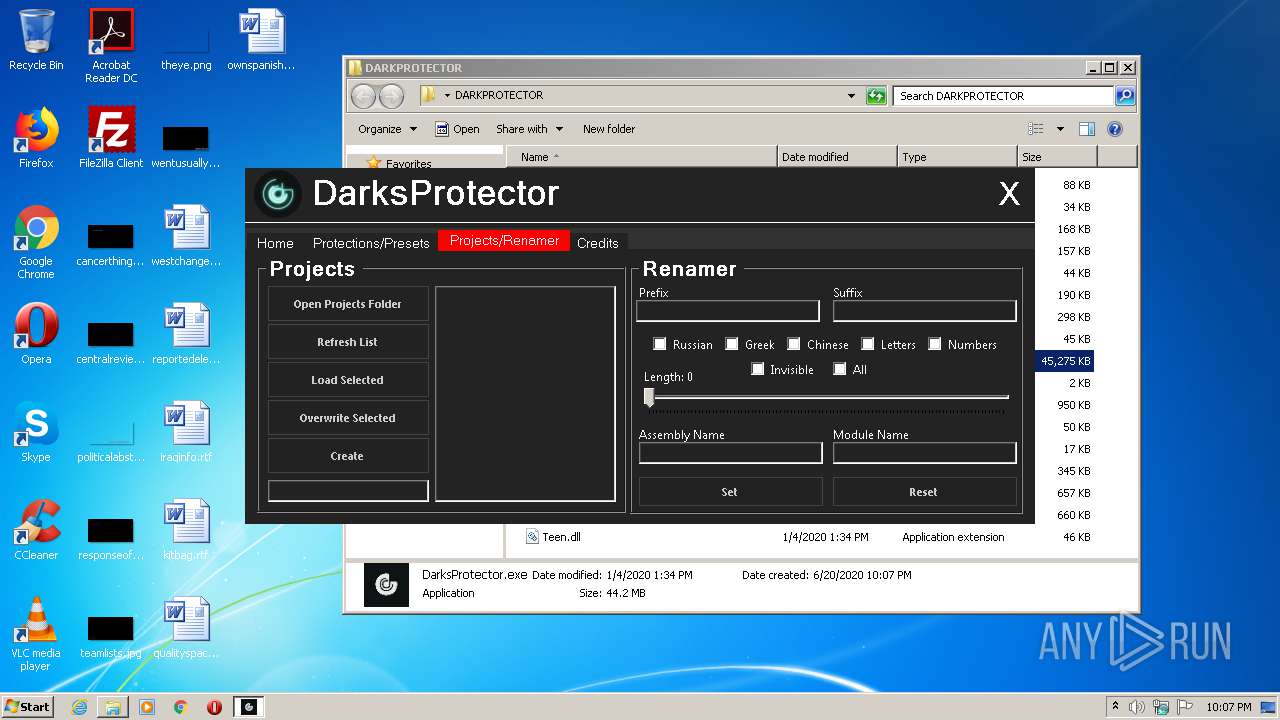Select the reportedele Word document
This screenshot has height=720, width=1280.
[186, 334]
